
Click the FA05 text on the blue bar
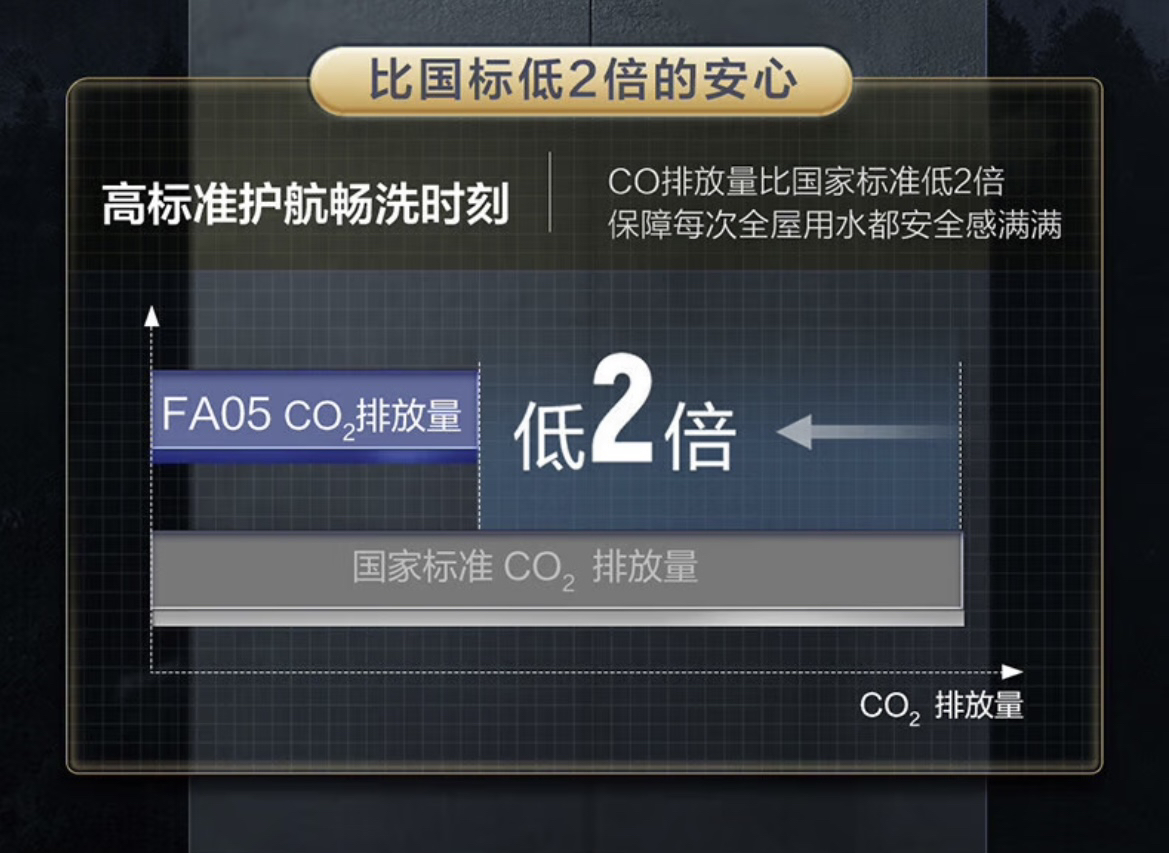[x=215, y=415]
